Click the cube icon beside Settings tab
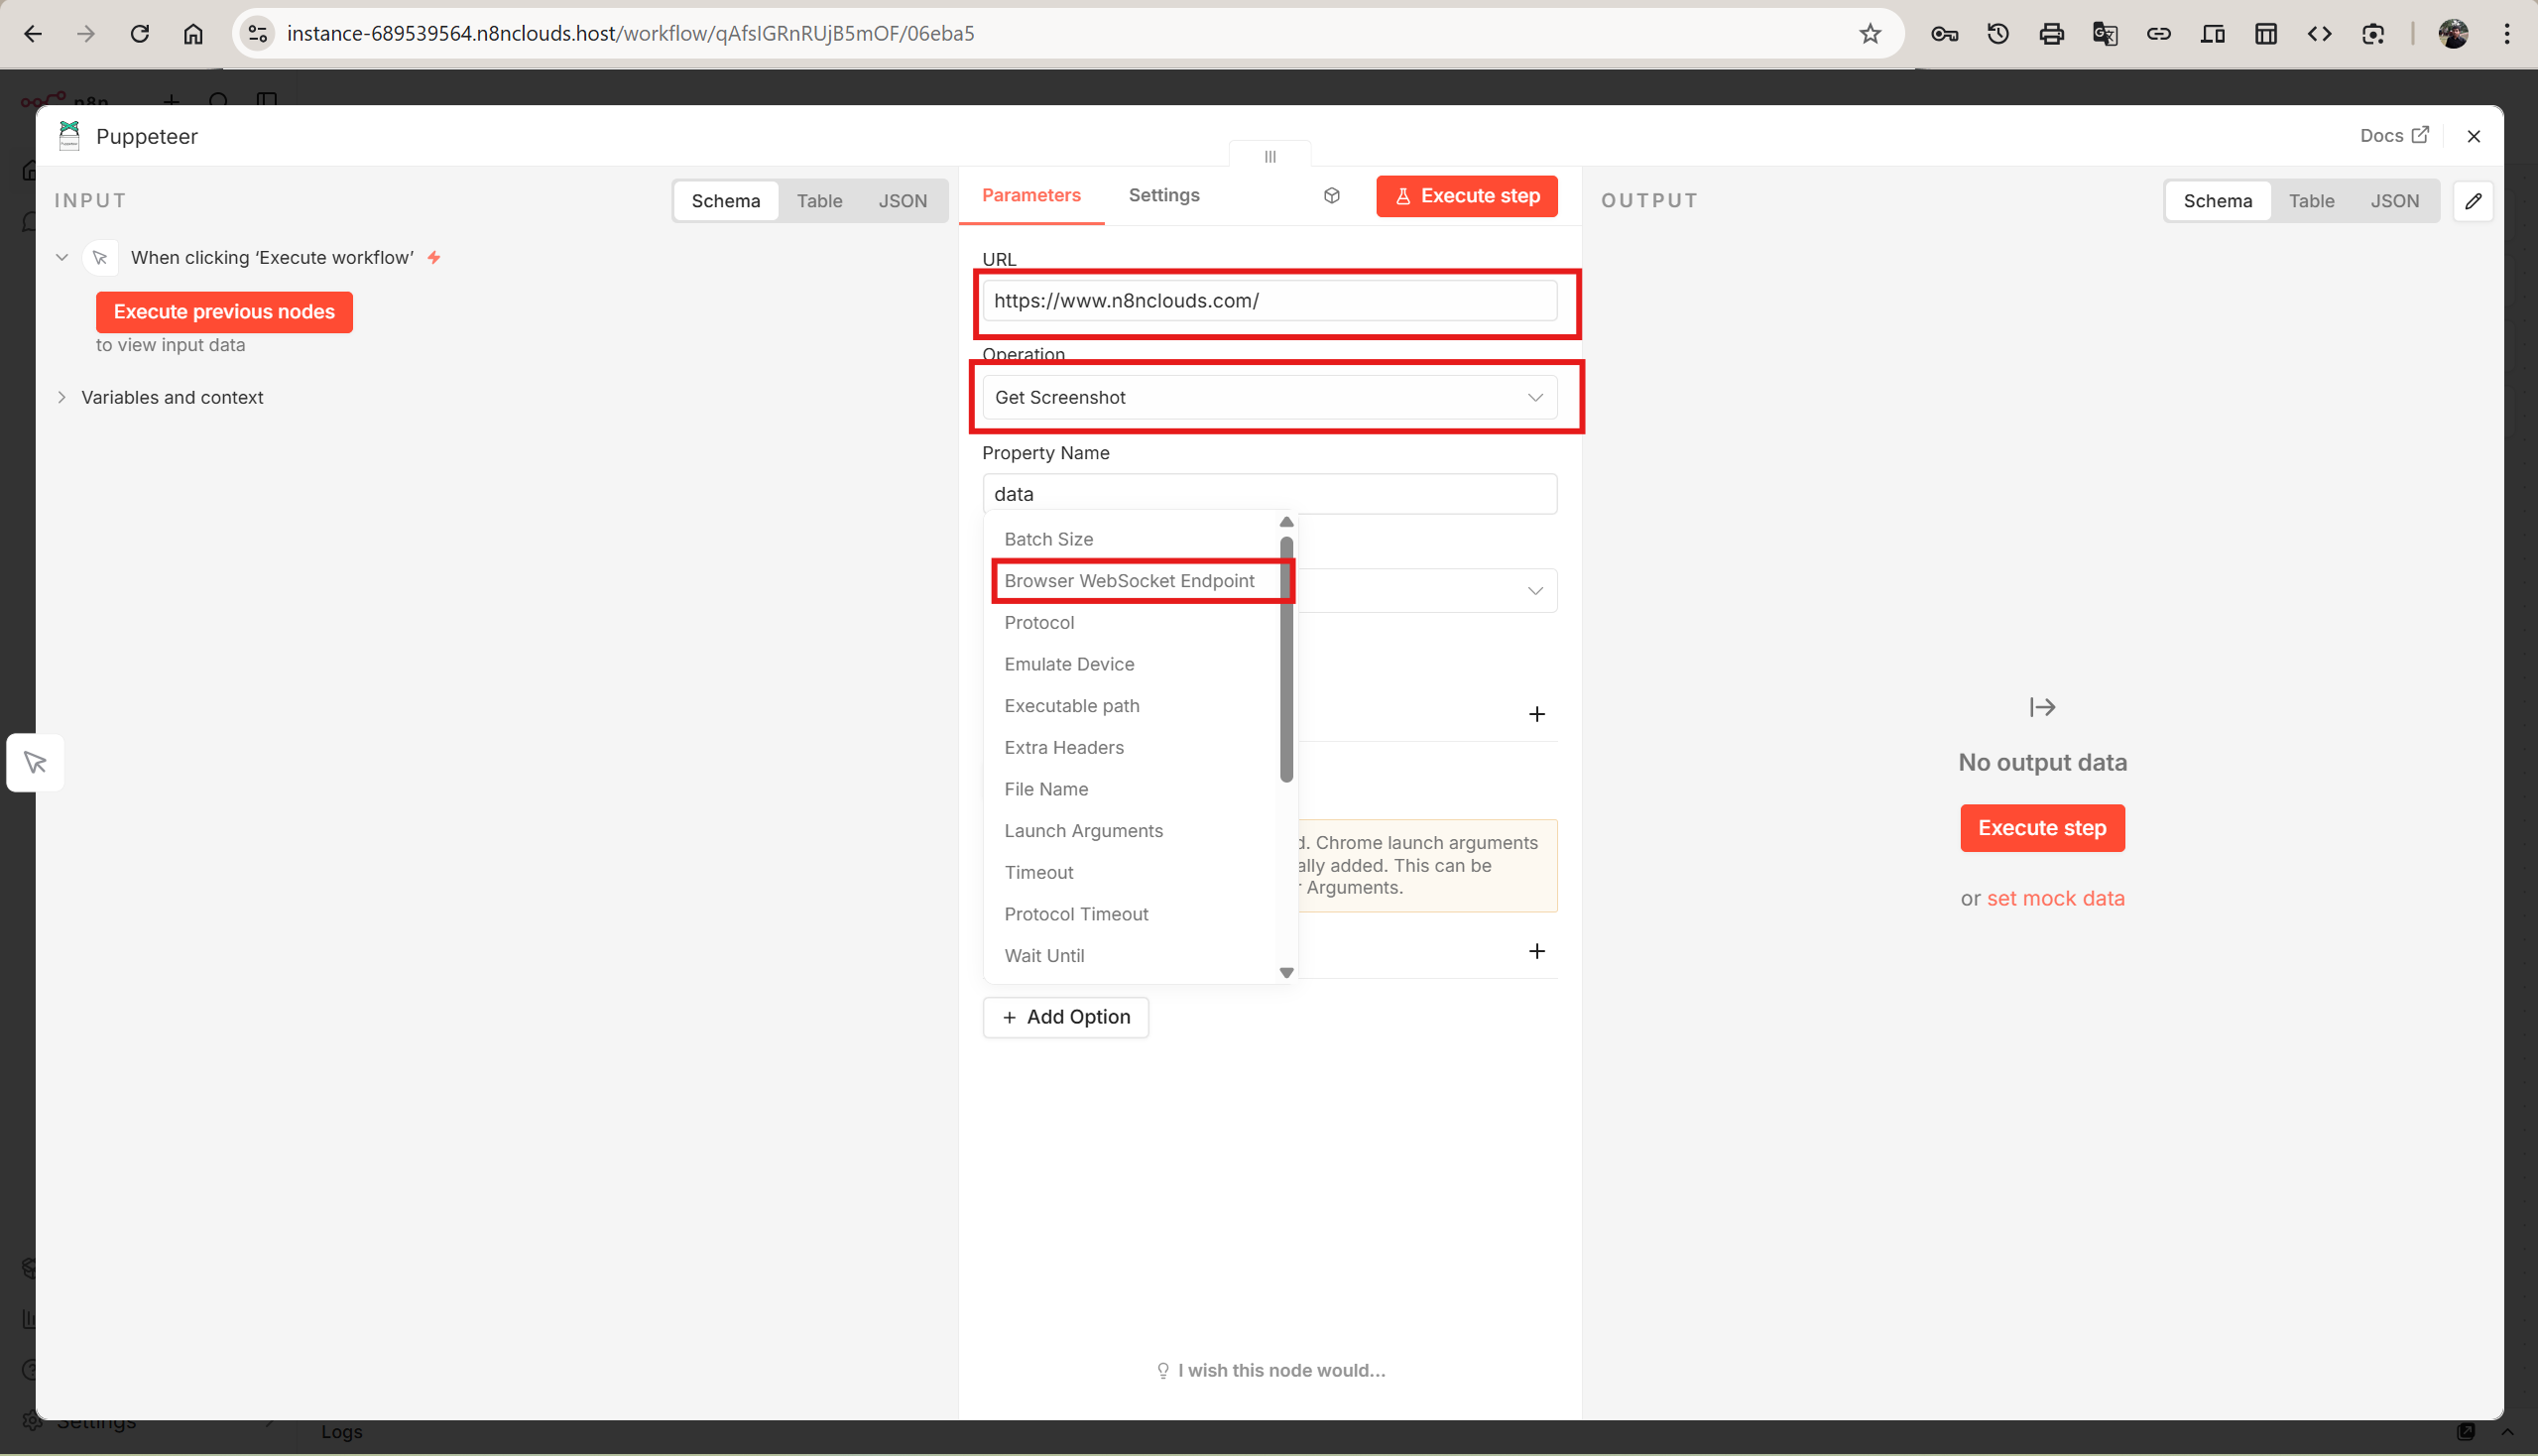Image resolution: width=2538 pixels, height=1456 pixels. click(x=1332, y=196)
